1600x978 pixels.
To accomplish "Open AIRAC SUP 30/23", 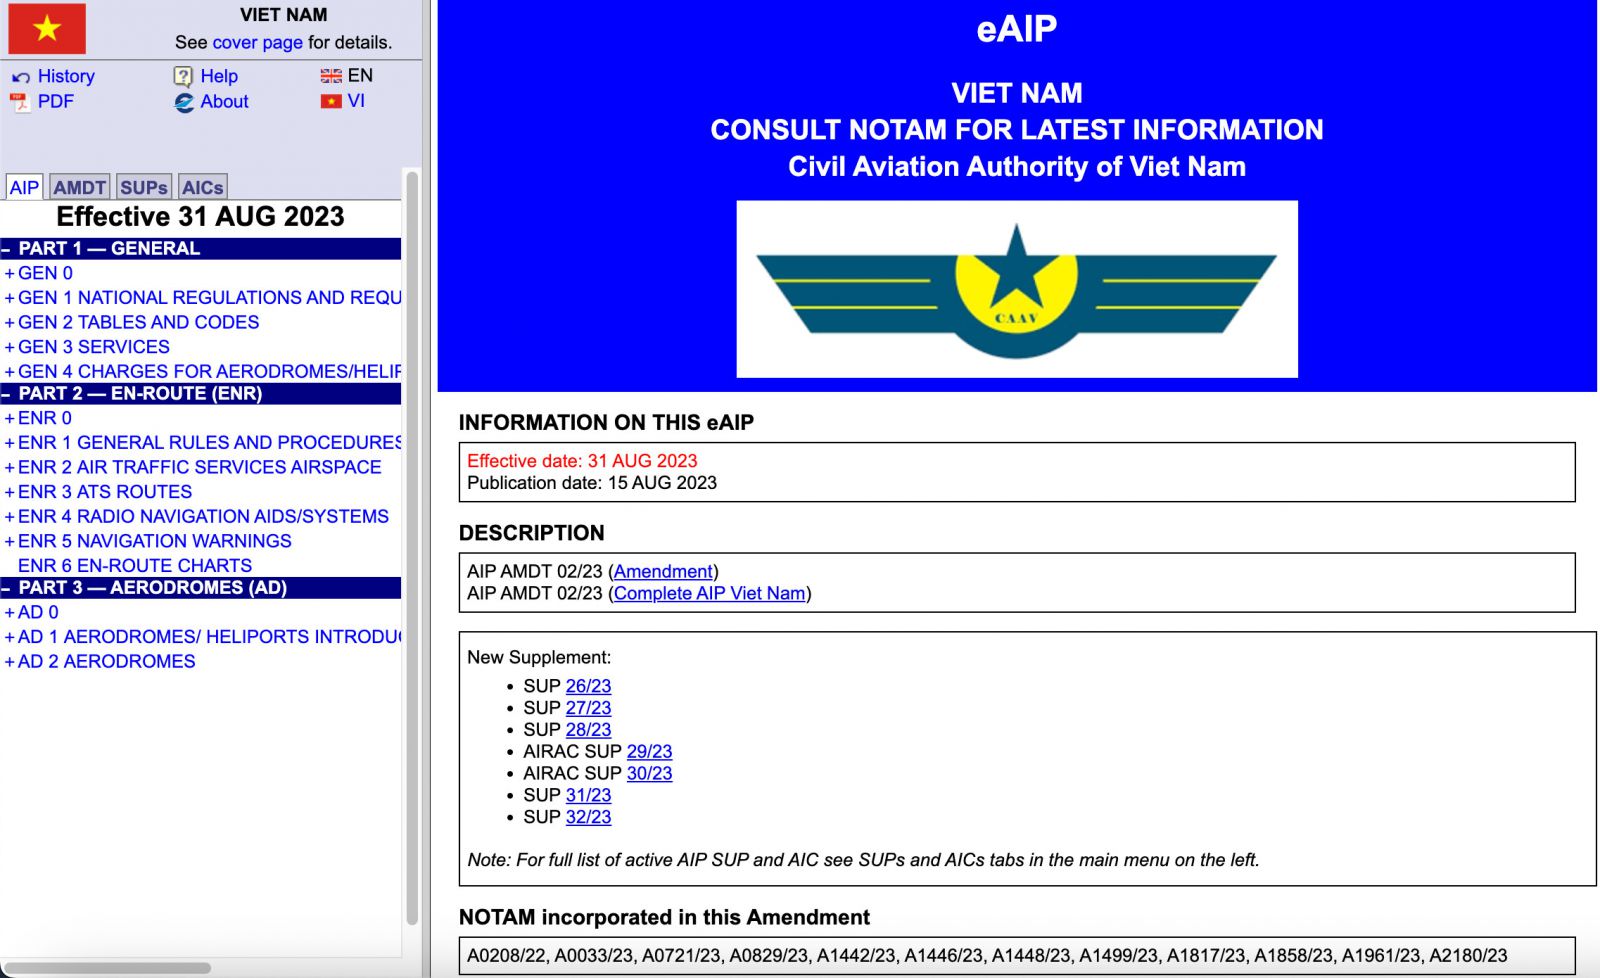I will pyautogui.click(x=649, y=773).
